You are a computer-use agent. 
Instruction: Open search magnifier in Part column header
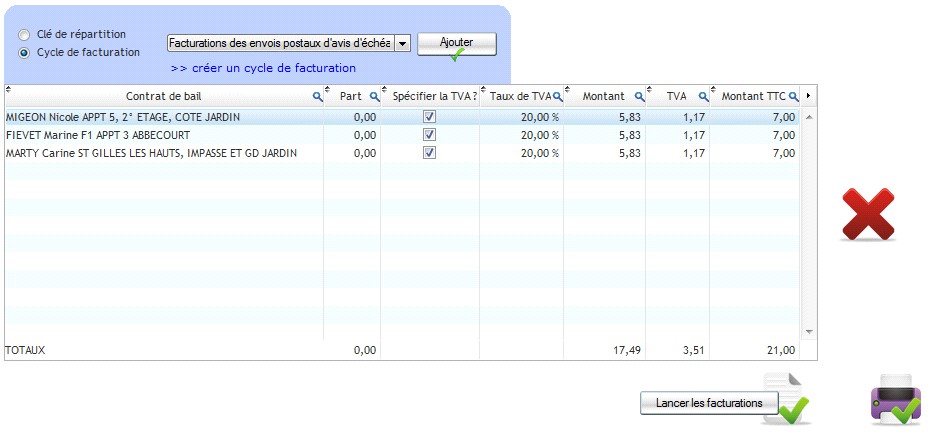374,96
